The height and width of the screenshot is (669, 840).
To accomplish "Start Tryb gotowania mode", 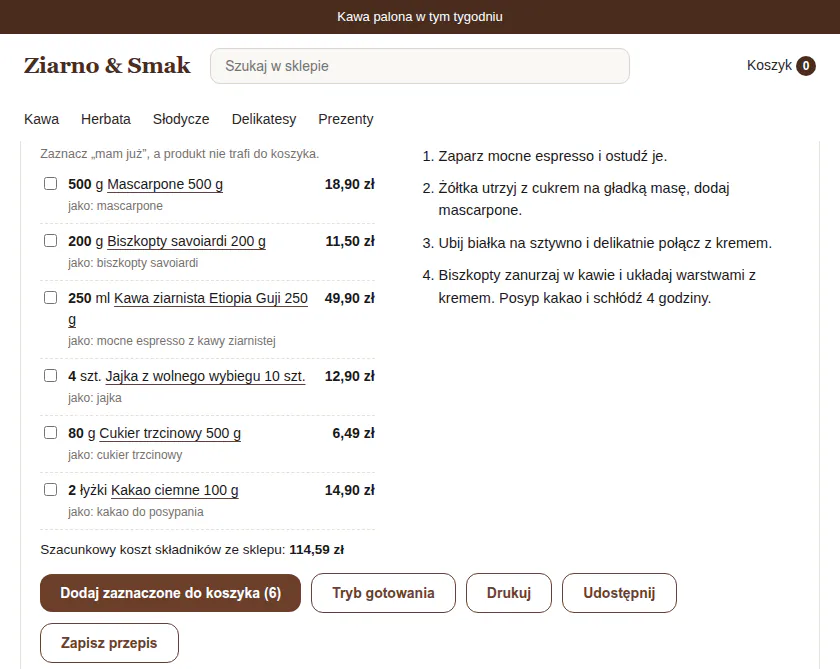I will tap(383, 593).
